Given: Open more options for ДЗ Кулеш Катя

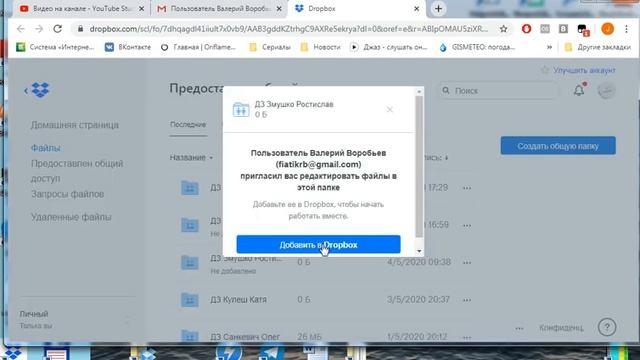Looking at the screenshot, I should click(x=467, y=300).
